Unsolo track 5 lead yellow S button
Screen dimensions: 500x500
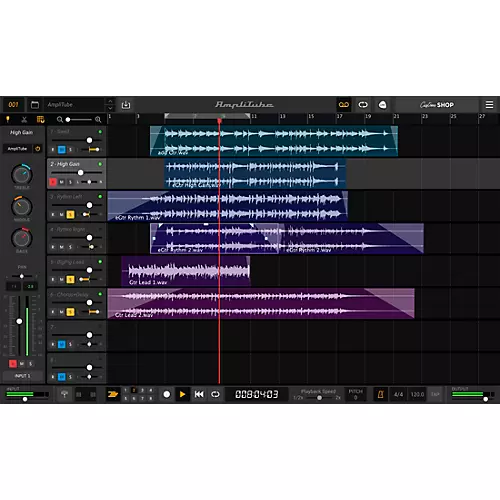[70, 279]
